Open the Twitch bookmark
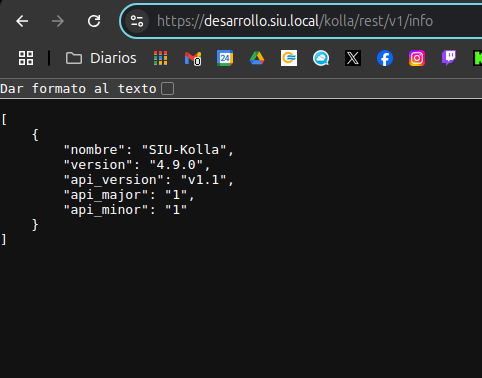Screen dimensions: 482x378 449,58
